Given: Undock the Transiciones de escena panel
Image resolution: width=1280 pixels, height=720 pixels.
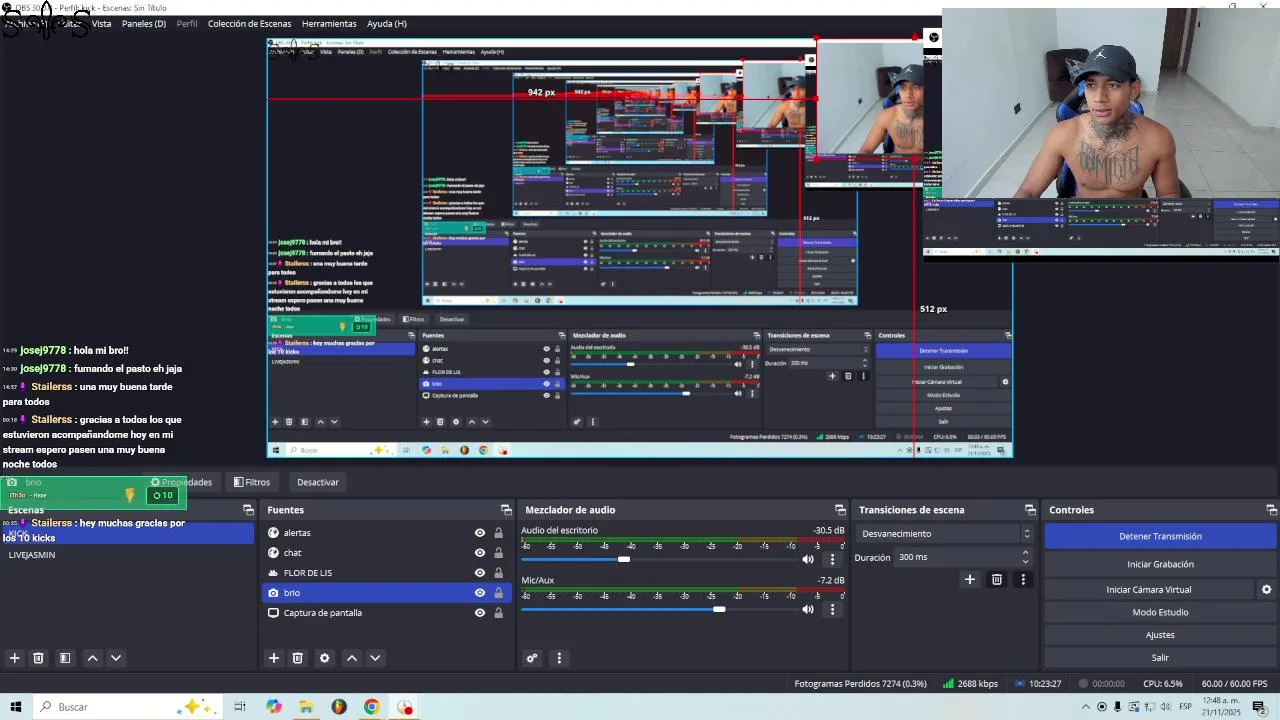Looking at the screenshot, I should click(x=1030, y=510).
